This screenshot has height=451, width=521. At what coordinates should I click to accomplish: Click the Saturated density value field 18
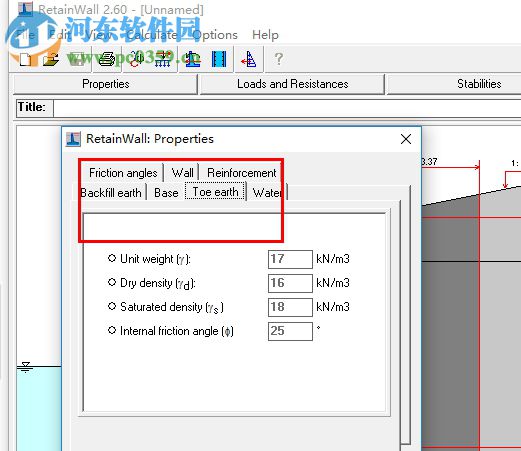point(290,307)
